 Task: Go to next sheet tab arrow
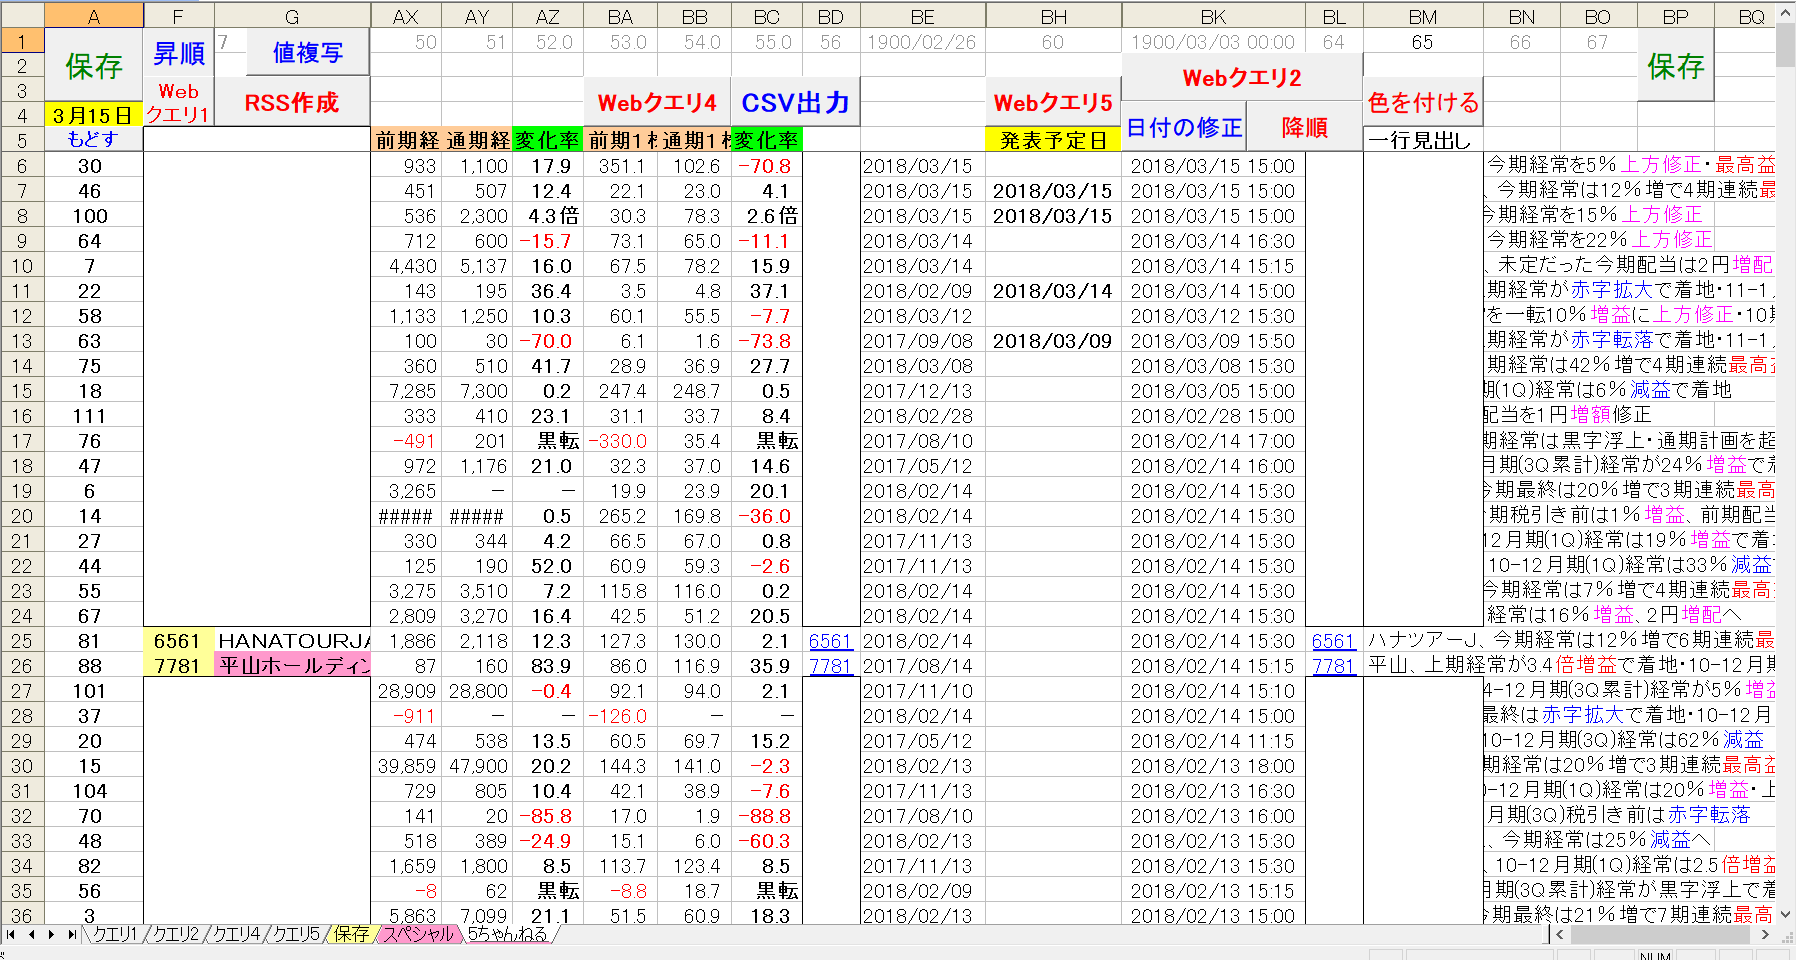click(x=51, y=934)
